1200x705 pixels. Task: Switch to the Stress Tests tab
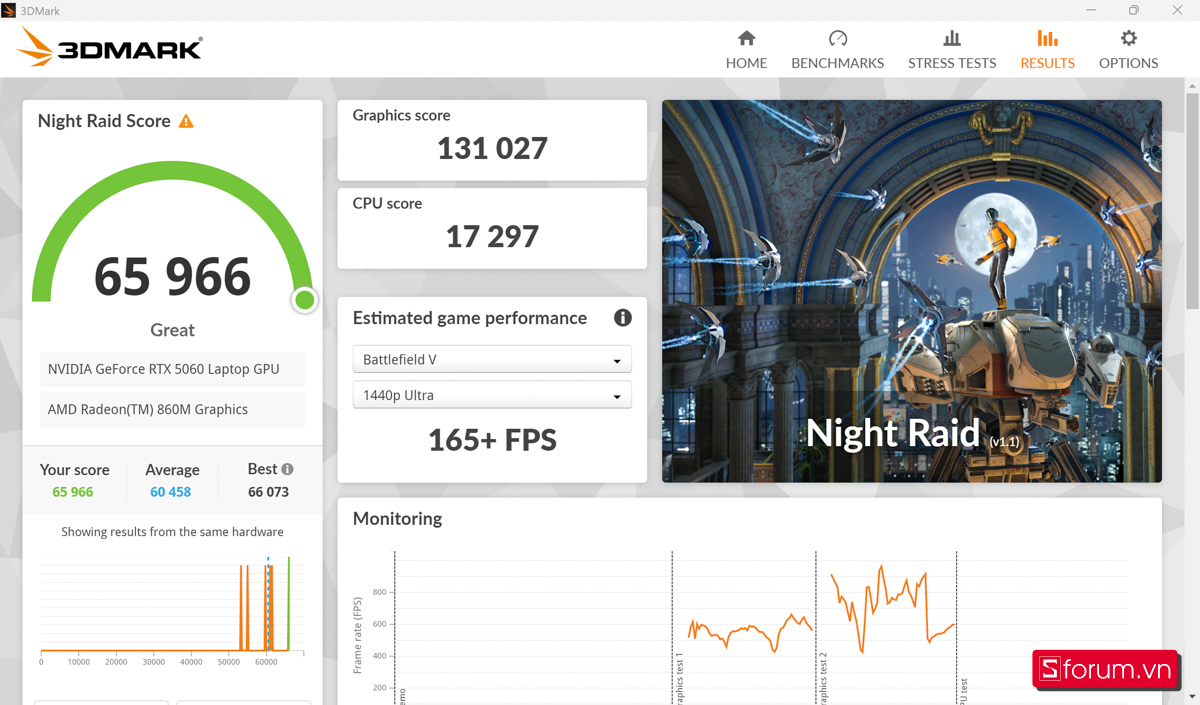click(952, 49)
